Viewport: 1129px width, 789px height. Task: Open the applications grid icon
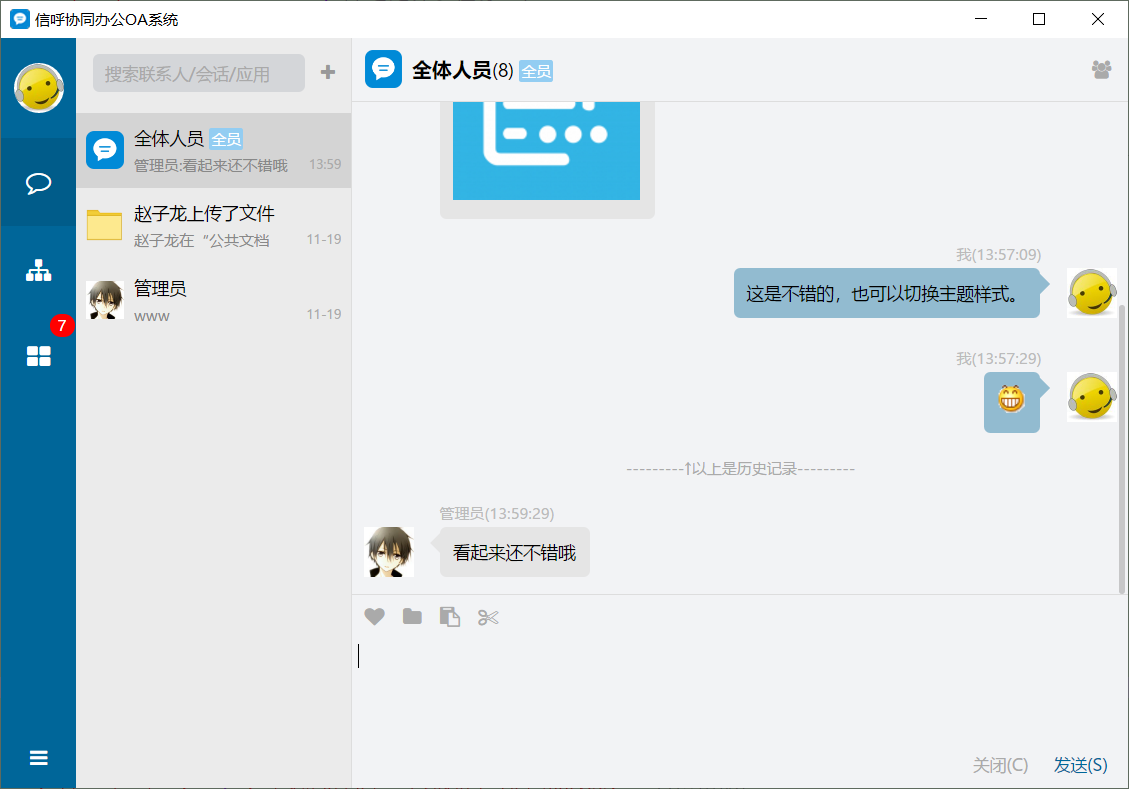[x=38, y=356]
